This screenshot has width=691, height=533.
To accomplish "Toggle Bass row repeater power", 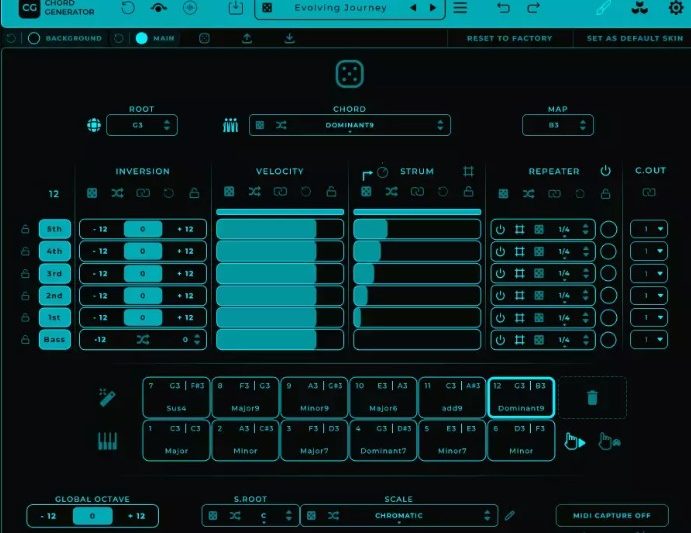I will (x=500, y=340).
